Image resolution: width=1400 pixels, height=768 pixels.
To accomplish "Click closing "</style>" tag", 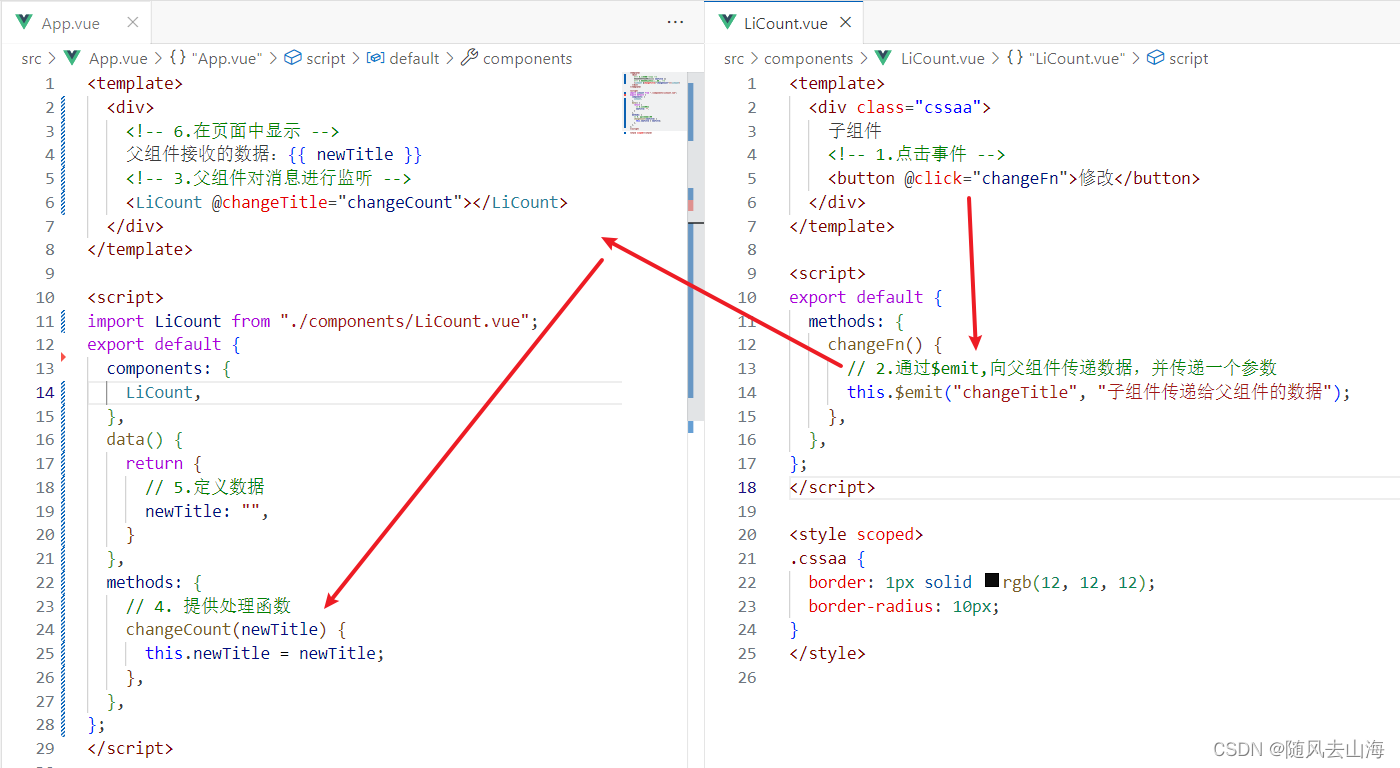I will [827, 653].
